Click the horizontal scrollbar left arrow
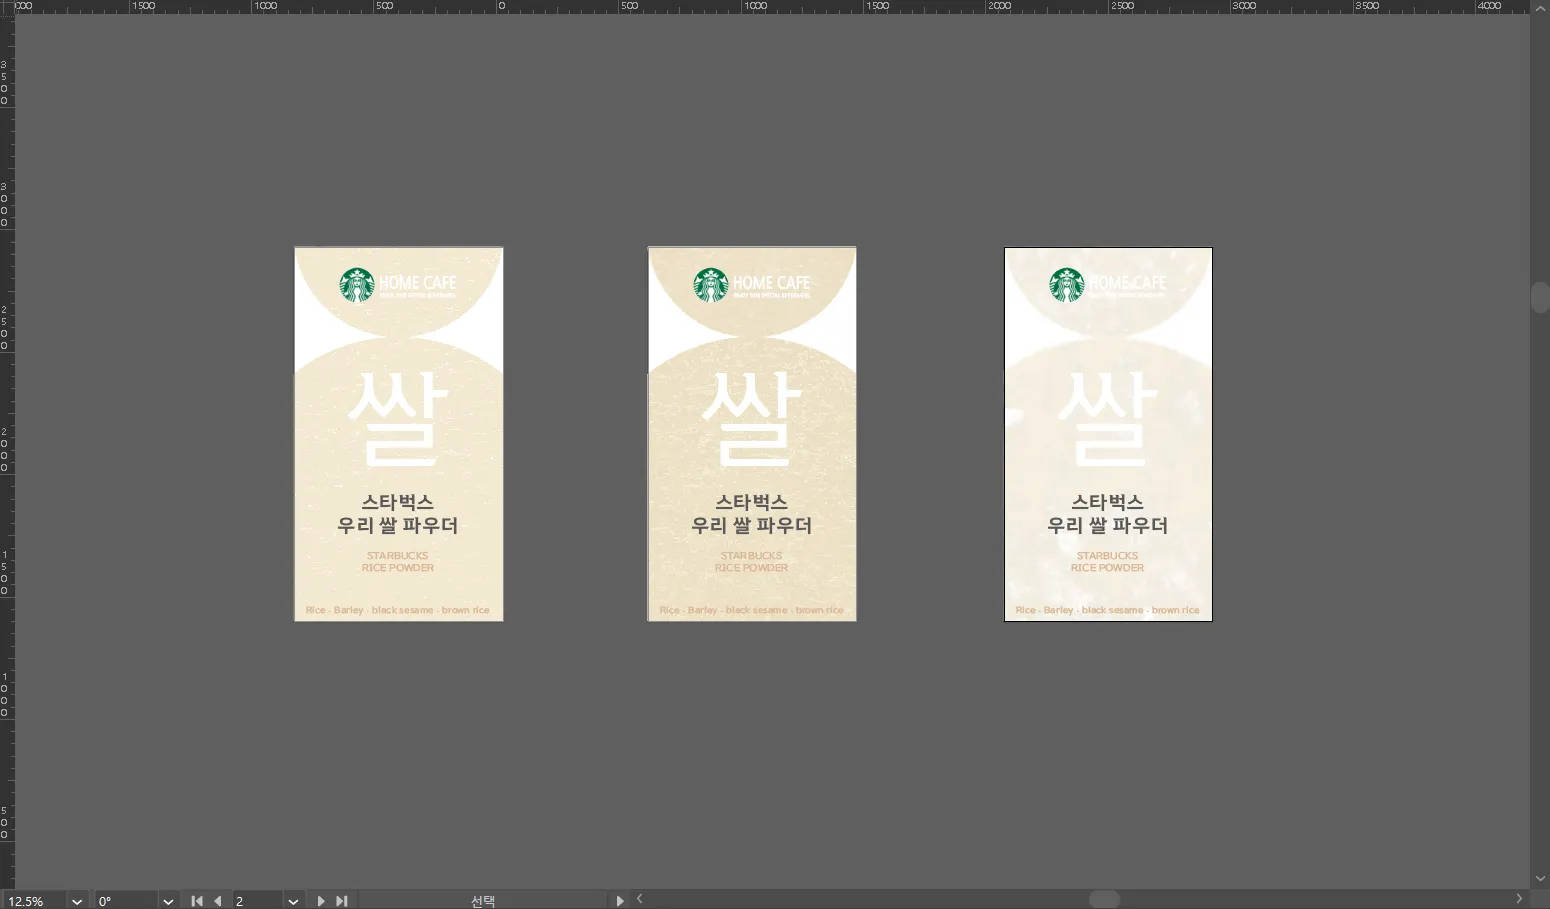The width and height of the screenshot is (1550, 909). click(x=640, y=899)
